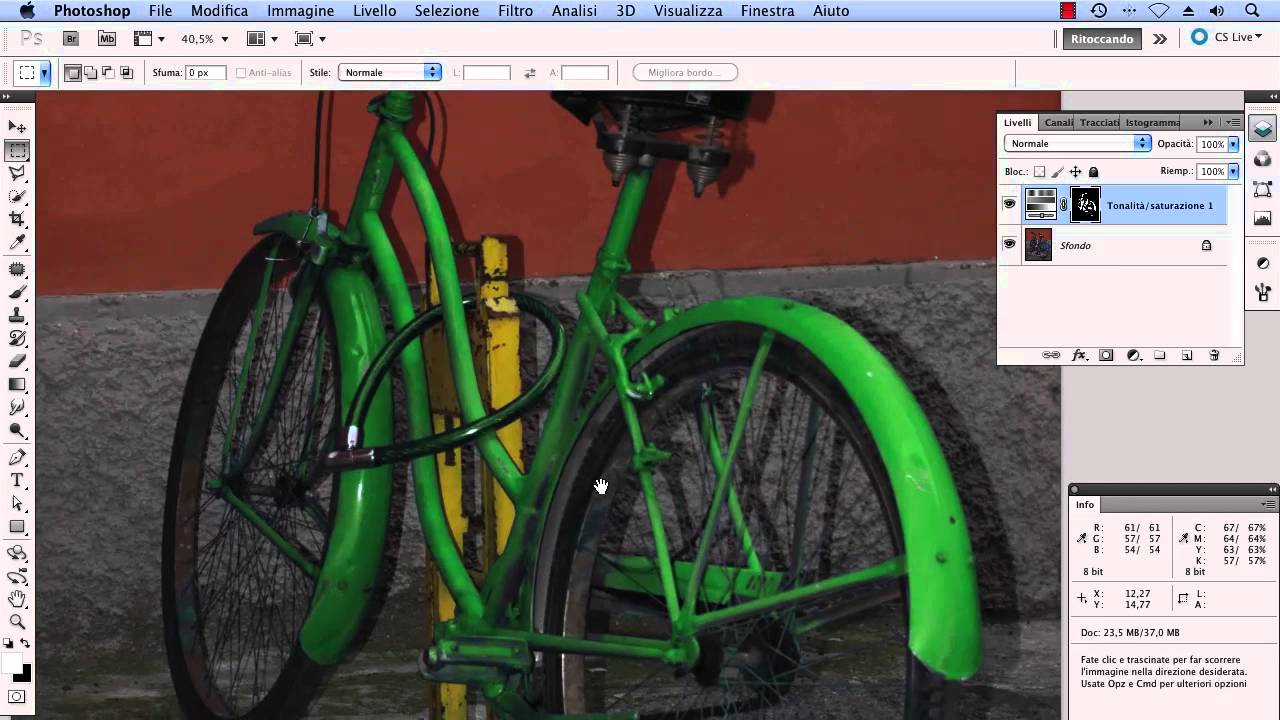Select the Polygonal Lasso tool
Image resolution: width=1280 pixels, height=720 pixels.
click(x=17, y=174)
